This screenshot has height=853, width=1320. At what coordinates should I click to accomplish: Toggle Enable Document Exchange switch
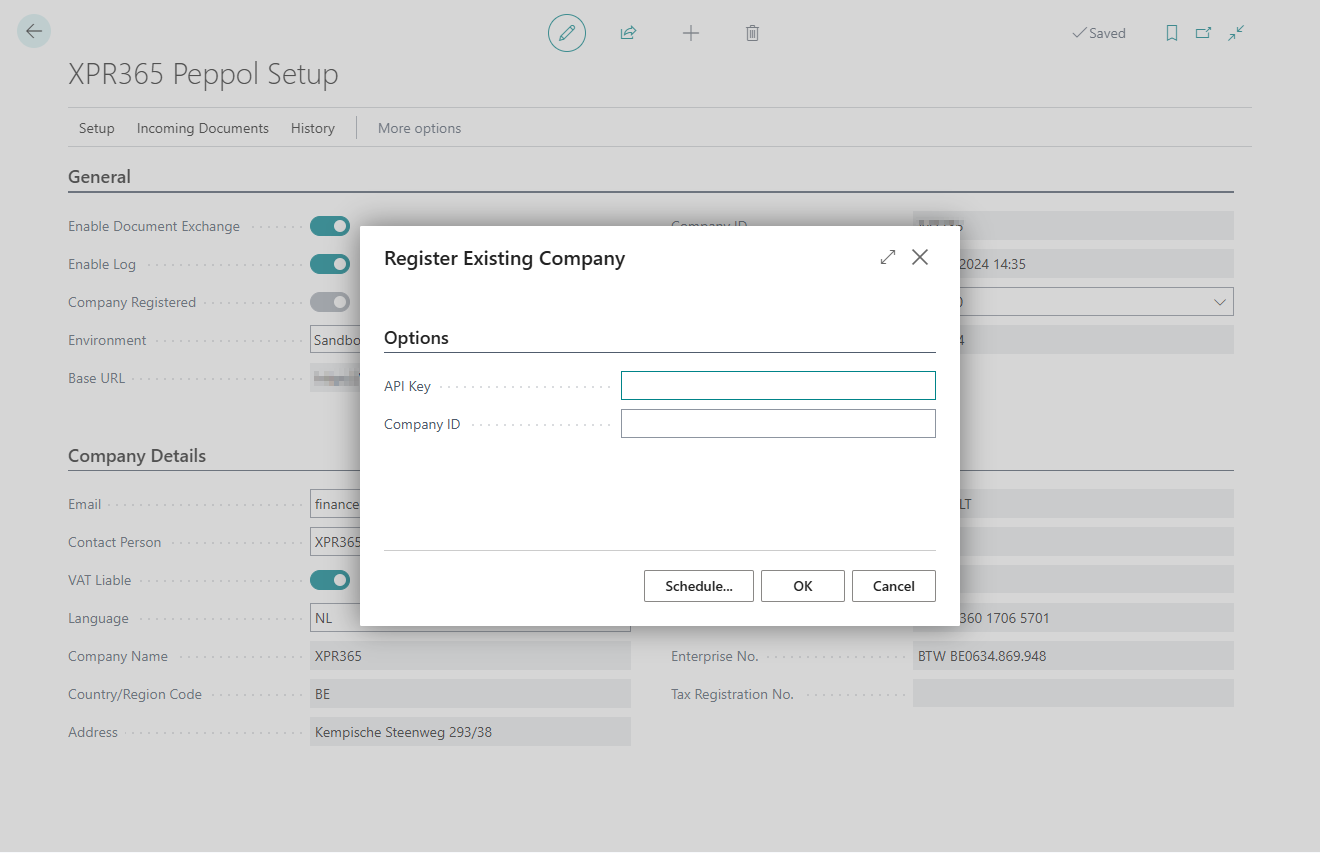[330, 226]
